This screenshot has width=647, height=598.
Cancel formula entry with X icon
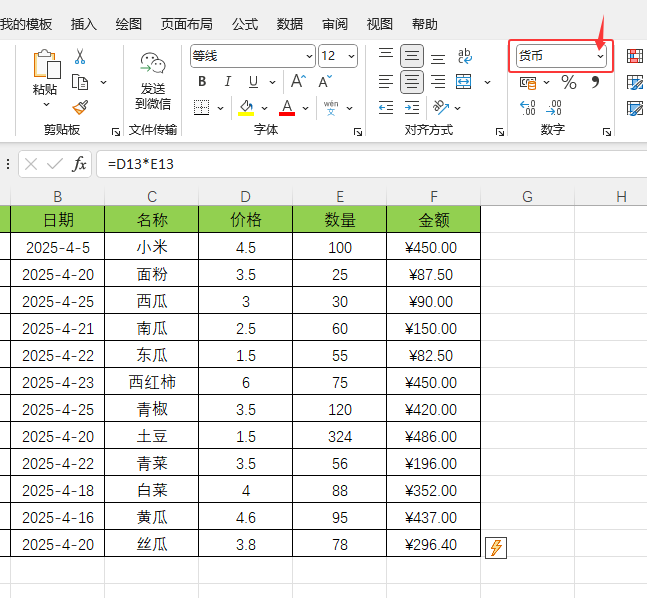pyautogui.click(x=31, y=164)
